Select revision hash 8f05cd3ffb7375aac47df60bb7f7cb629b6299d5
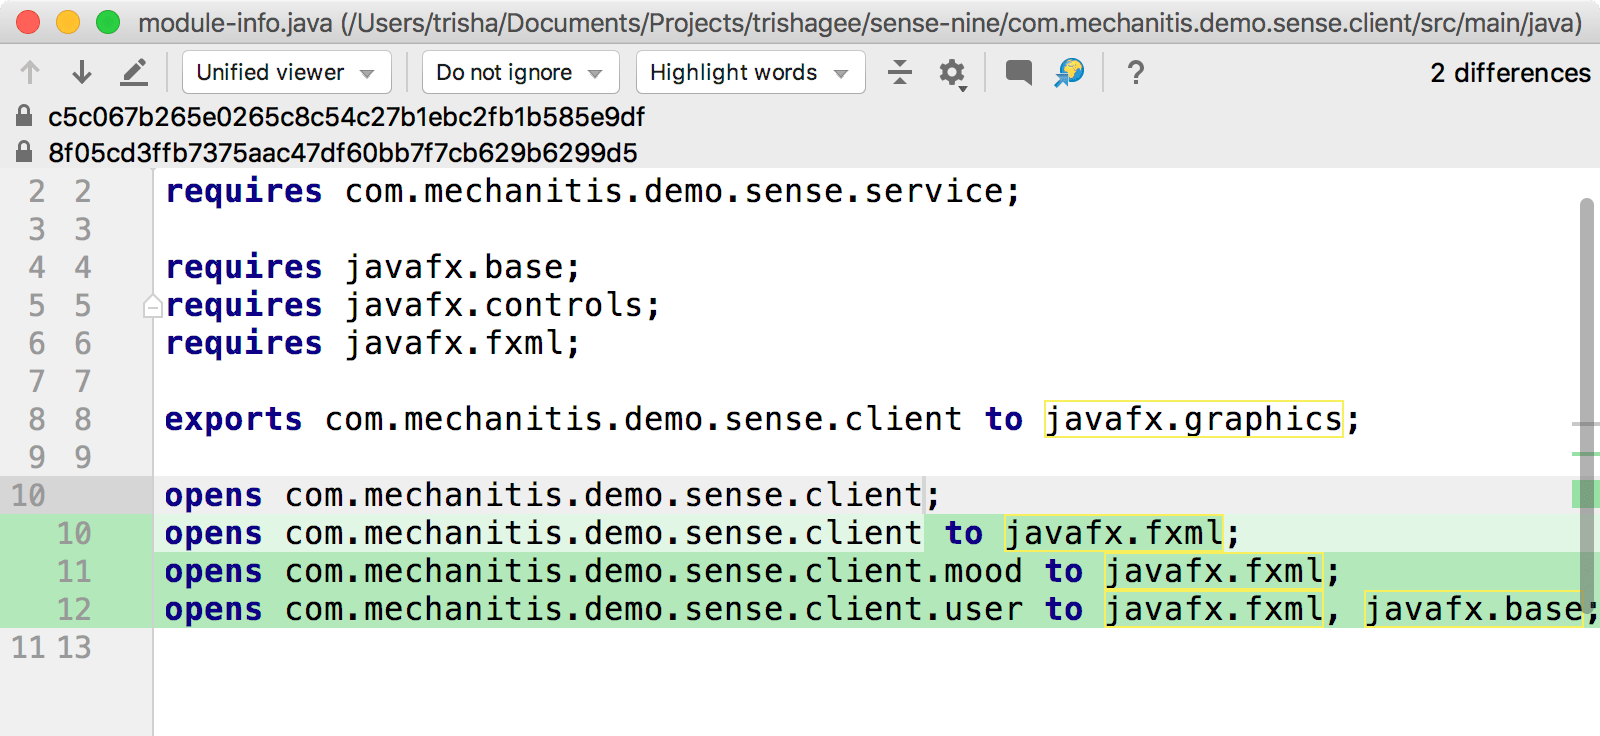 (343, 153)
